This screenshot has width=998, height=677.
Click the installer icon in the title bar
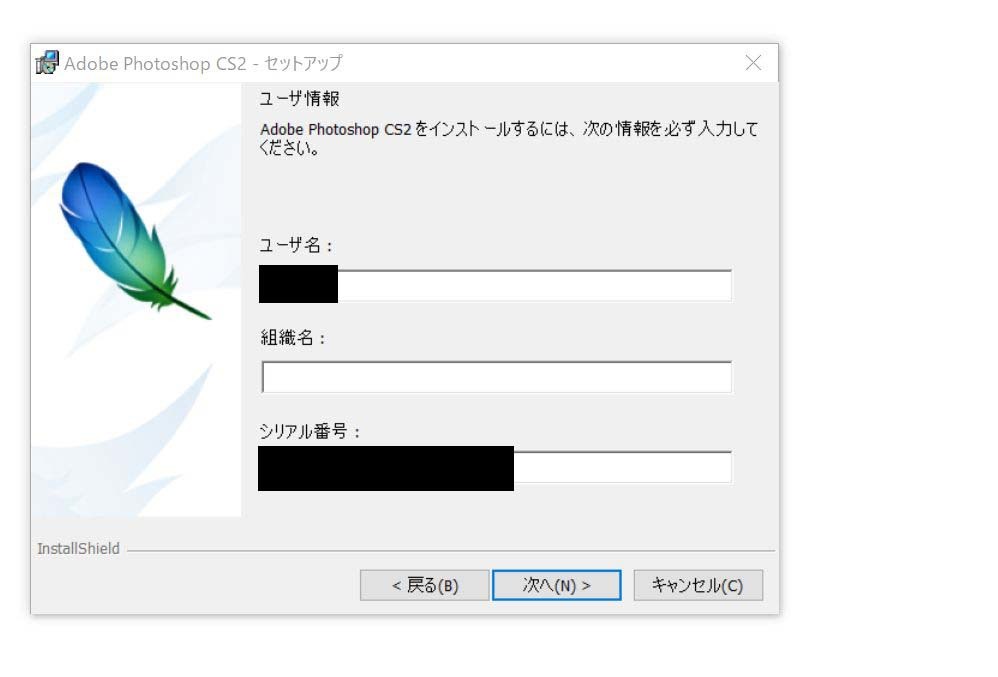(x=47, y=63)
